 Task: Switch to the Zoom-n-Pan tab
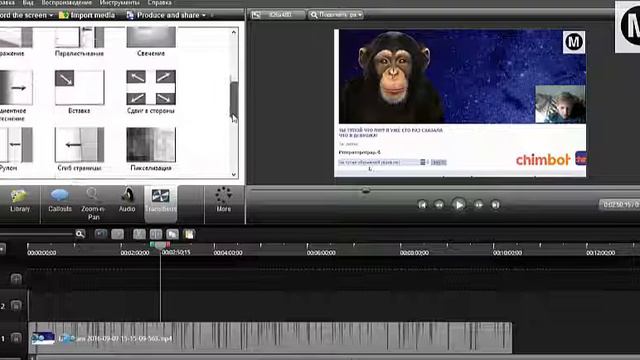93,203
